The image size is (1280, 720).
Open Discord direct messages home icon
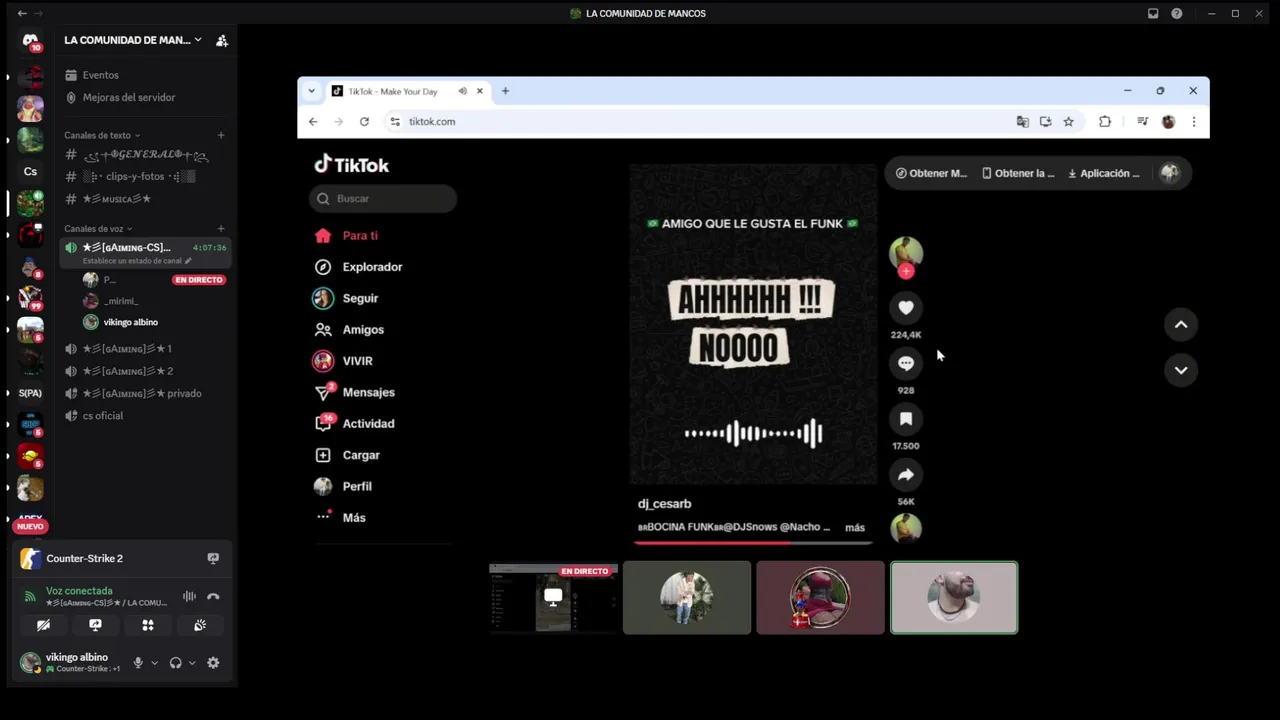coord(30,41)
